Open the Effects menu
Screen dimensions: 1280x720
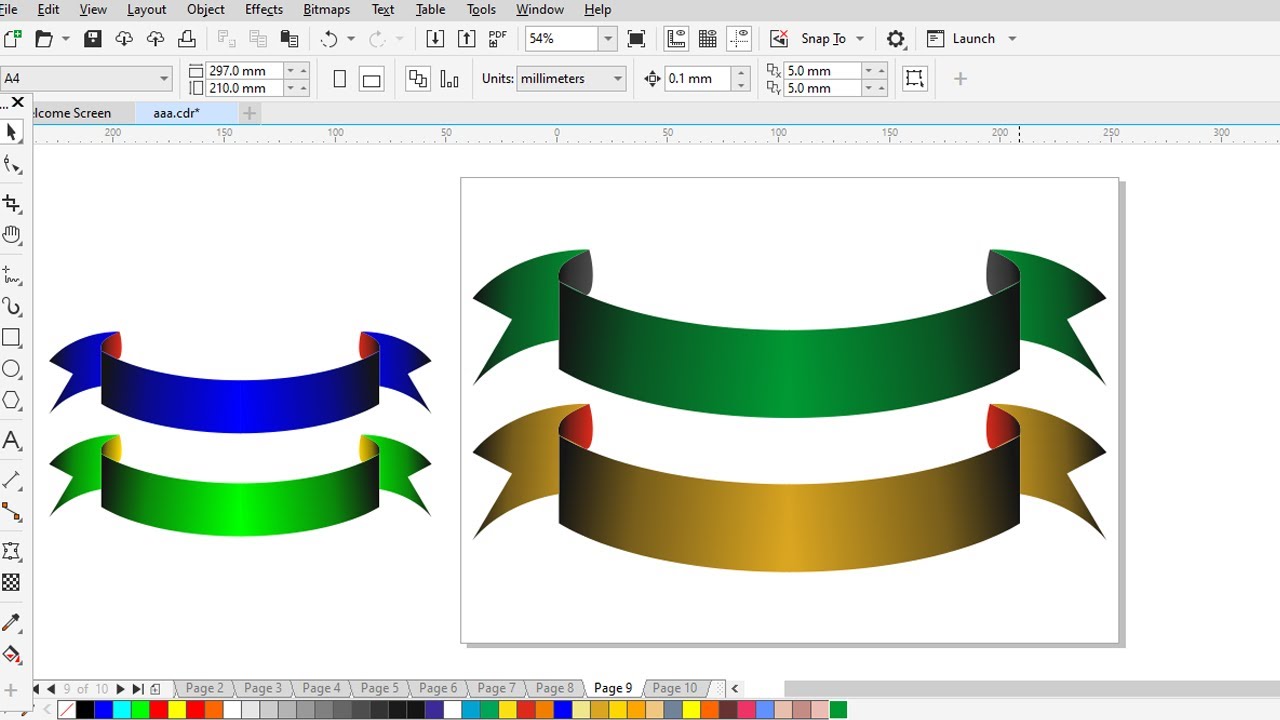click(x=264, y=9)
